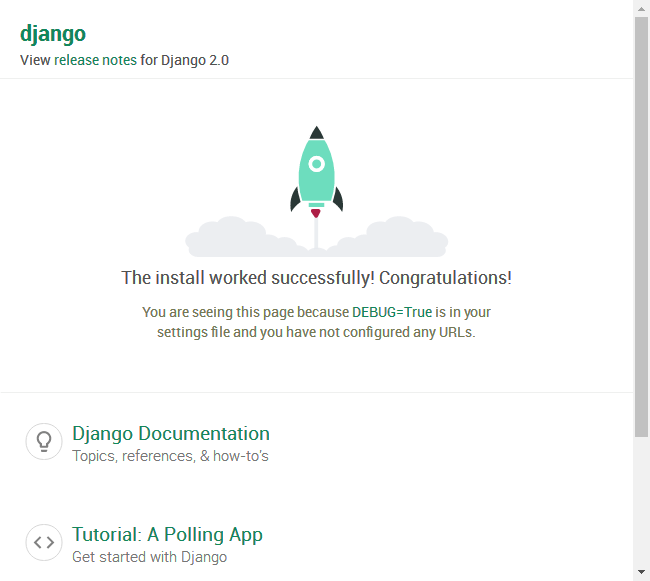Open the release notes link

coord(95,60)
